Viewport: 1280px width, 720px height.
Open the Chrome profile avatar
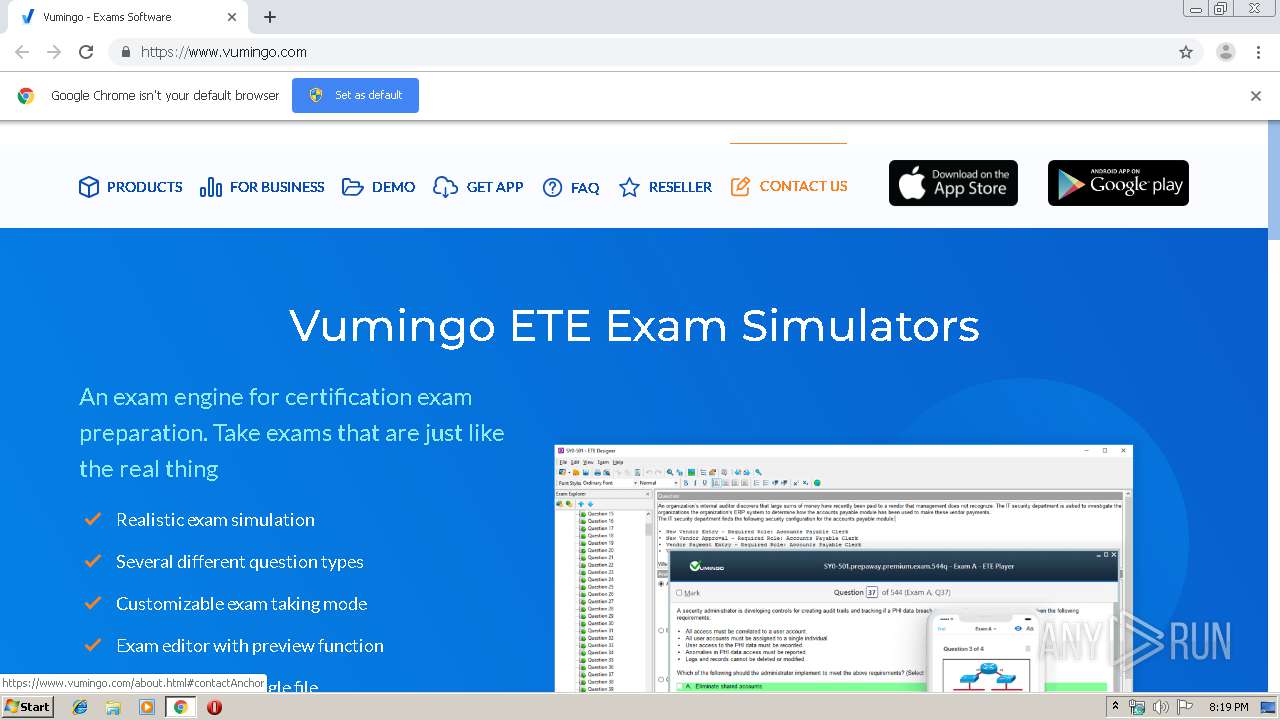pos(1226,52)
